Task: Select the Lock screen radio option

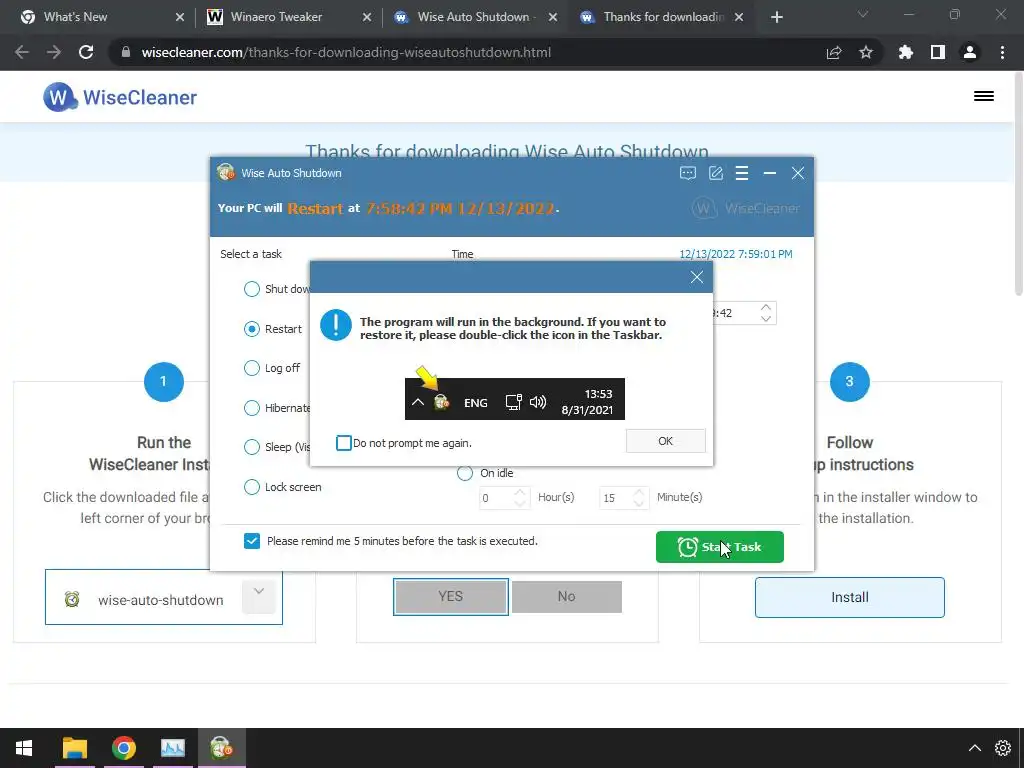Action: tap(251, 487)
